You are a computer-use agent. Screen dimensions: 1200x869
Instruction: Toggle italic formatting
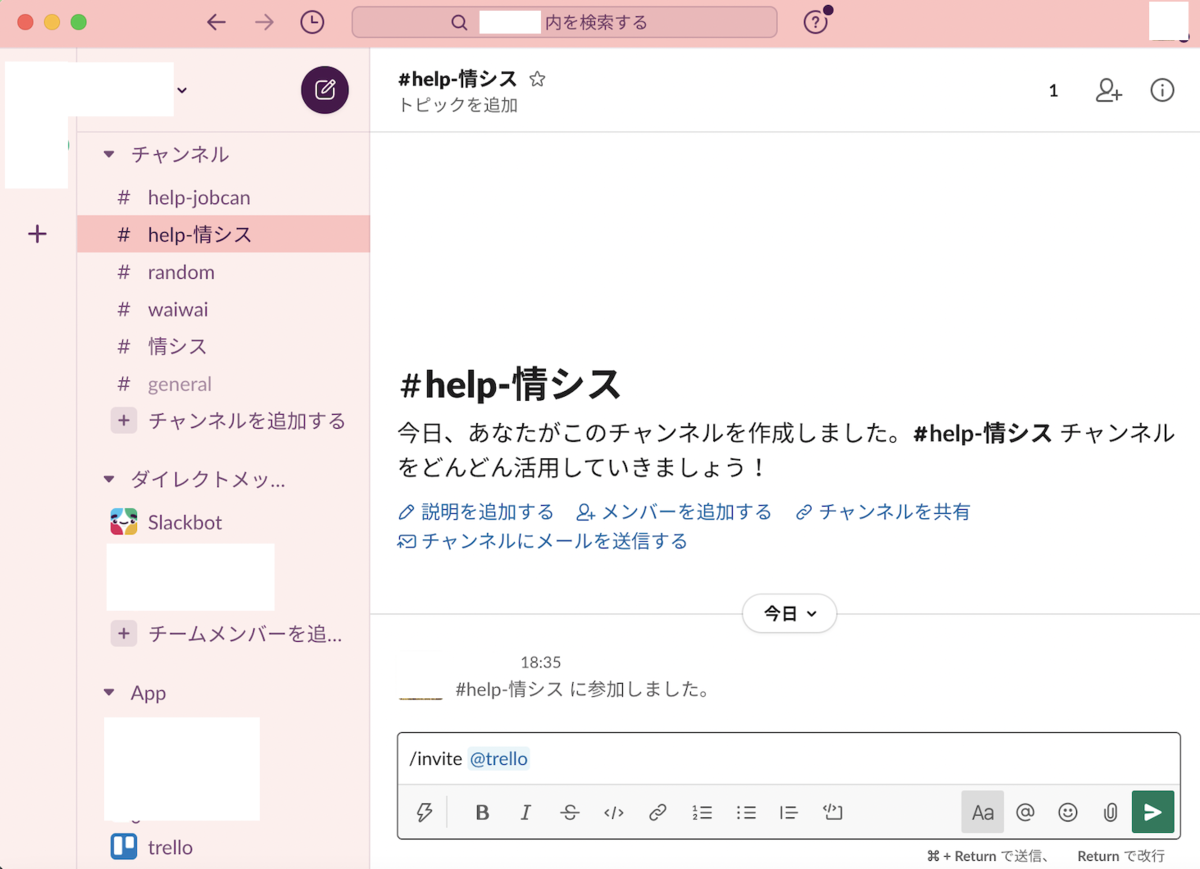525,812
